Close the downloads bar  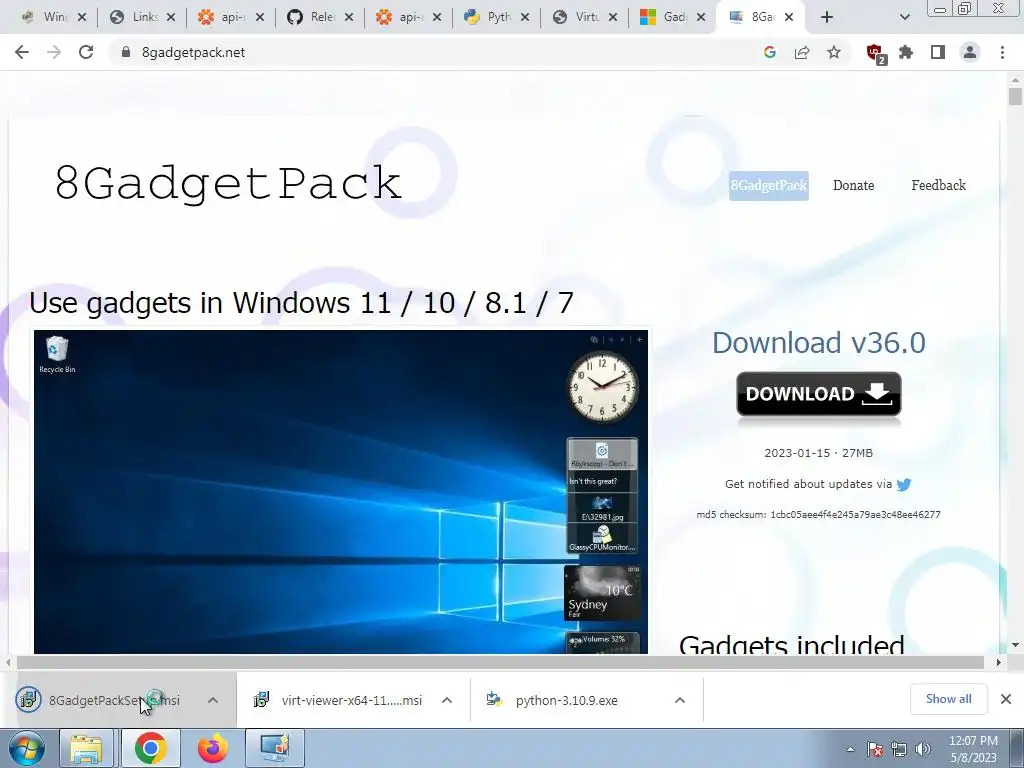pyautogui.click(x=1006, y=699)
